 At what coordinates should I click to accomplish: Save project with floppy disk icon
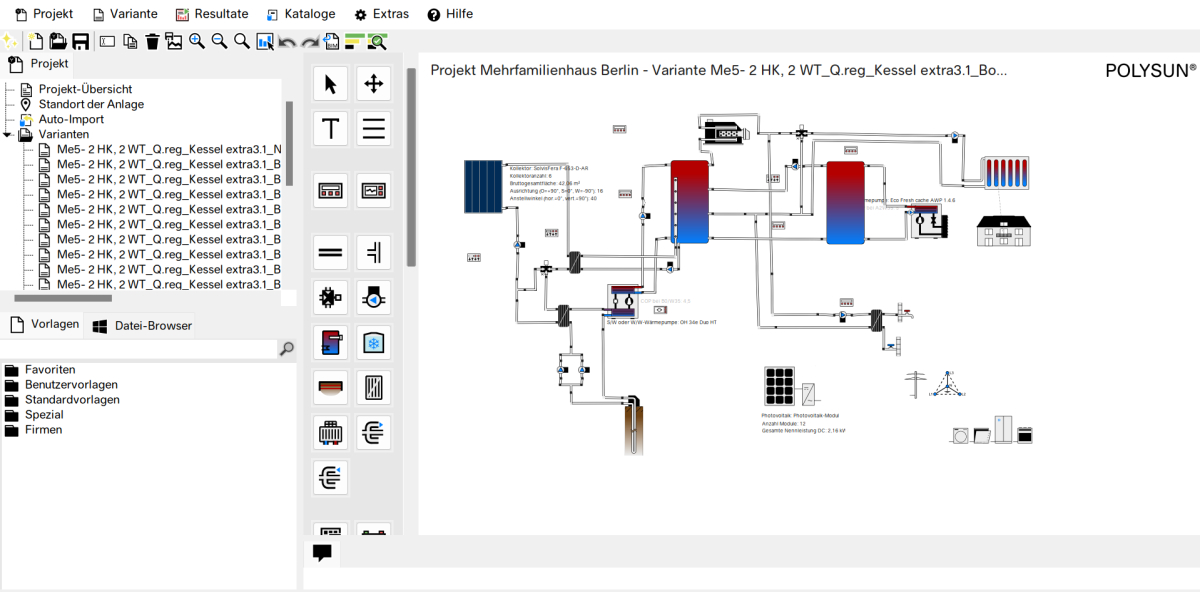click(80, 41)
